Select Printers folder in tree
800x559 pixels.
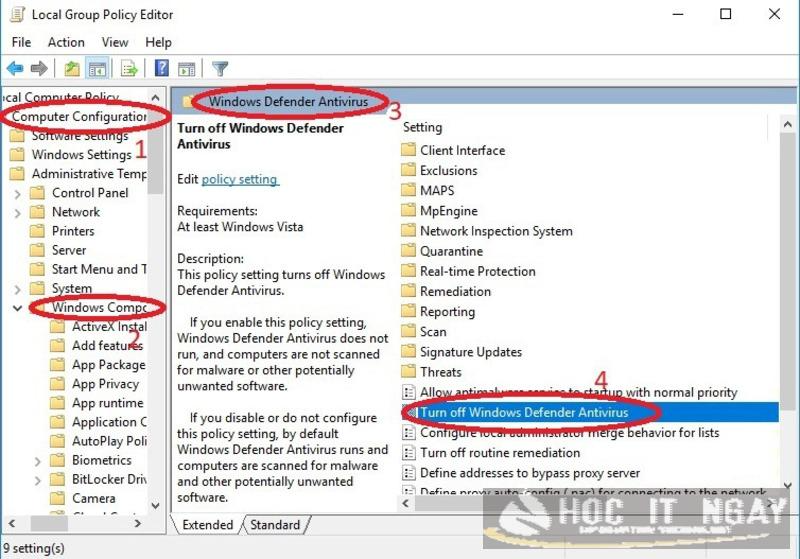click(x=62, y=231)
